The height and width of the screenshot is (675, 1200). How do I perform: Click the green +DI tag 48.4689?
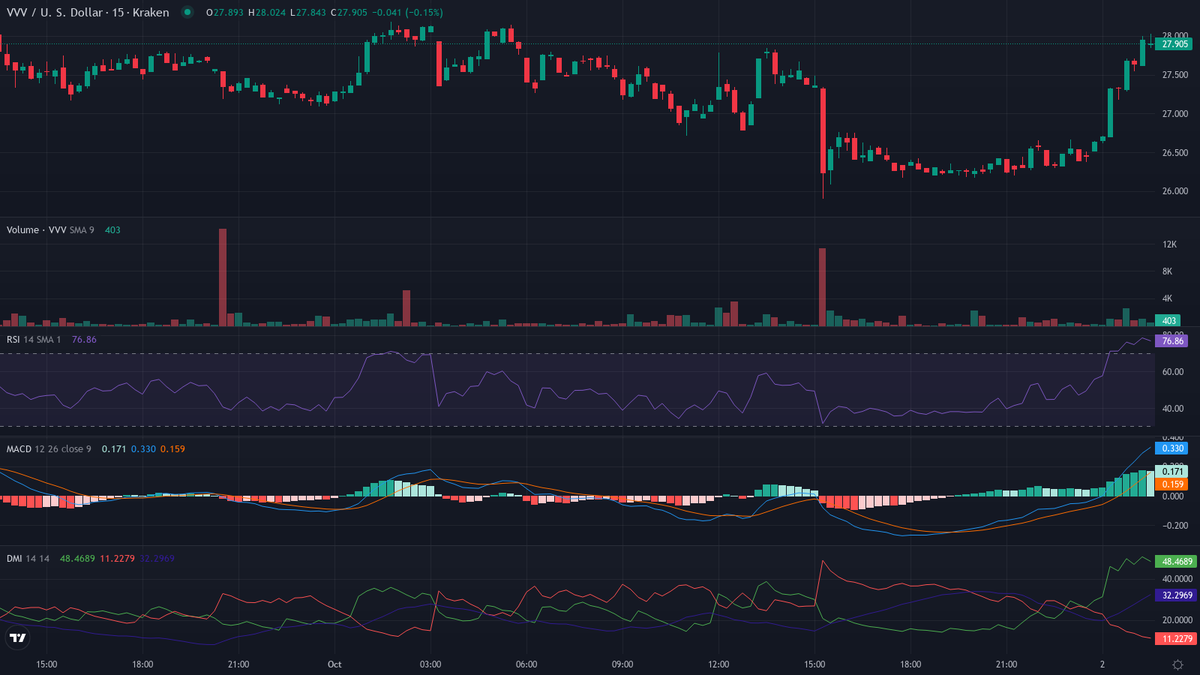click(1175, 561)
